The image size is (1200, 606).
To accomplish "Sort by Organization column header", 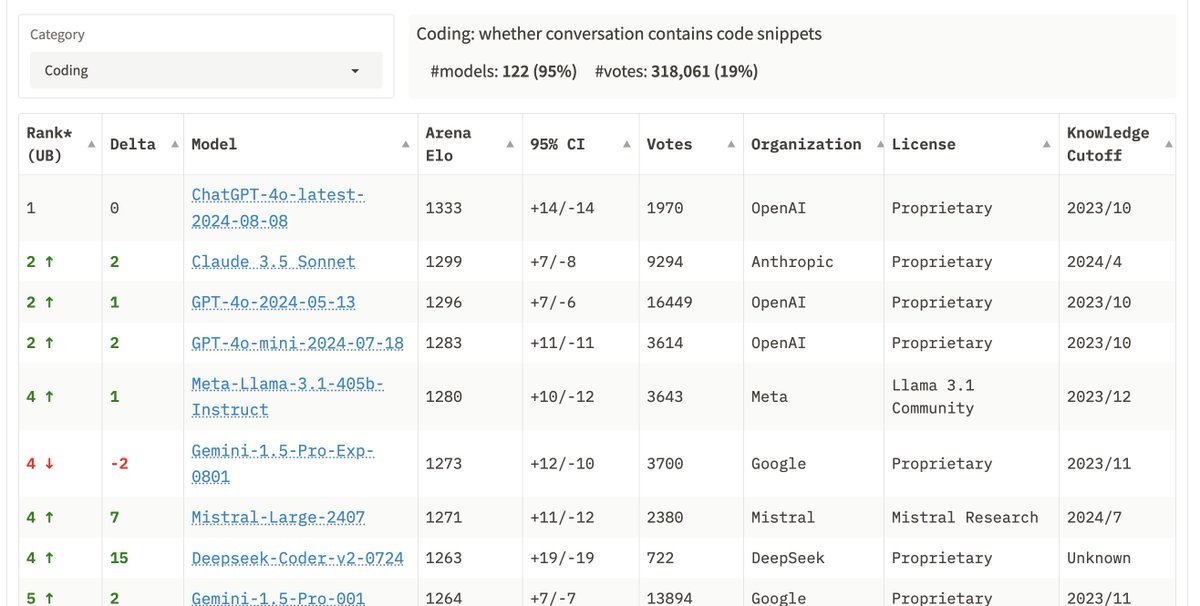I will pyautogui.click(x=813, y=144).
